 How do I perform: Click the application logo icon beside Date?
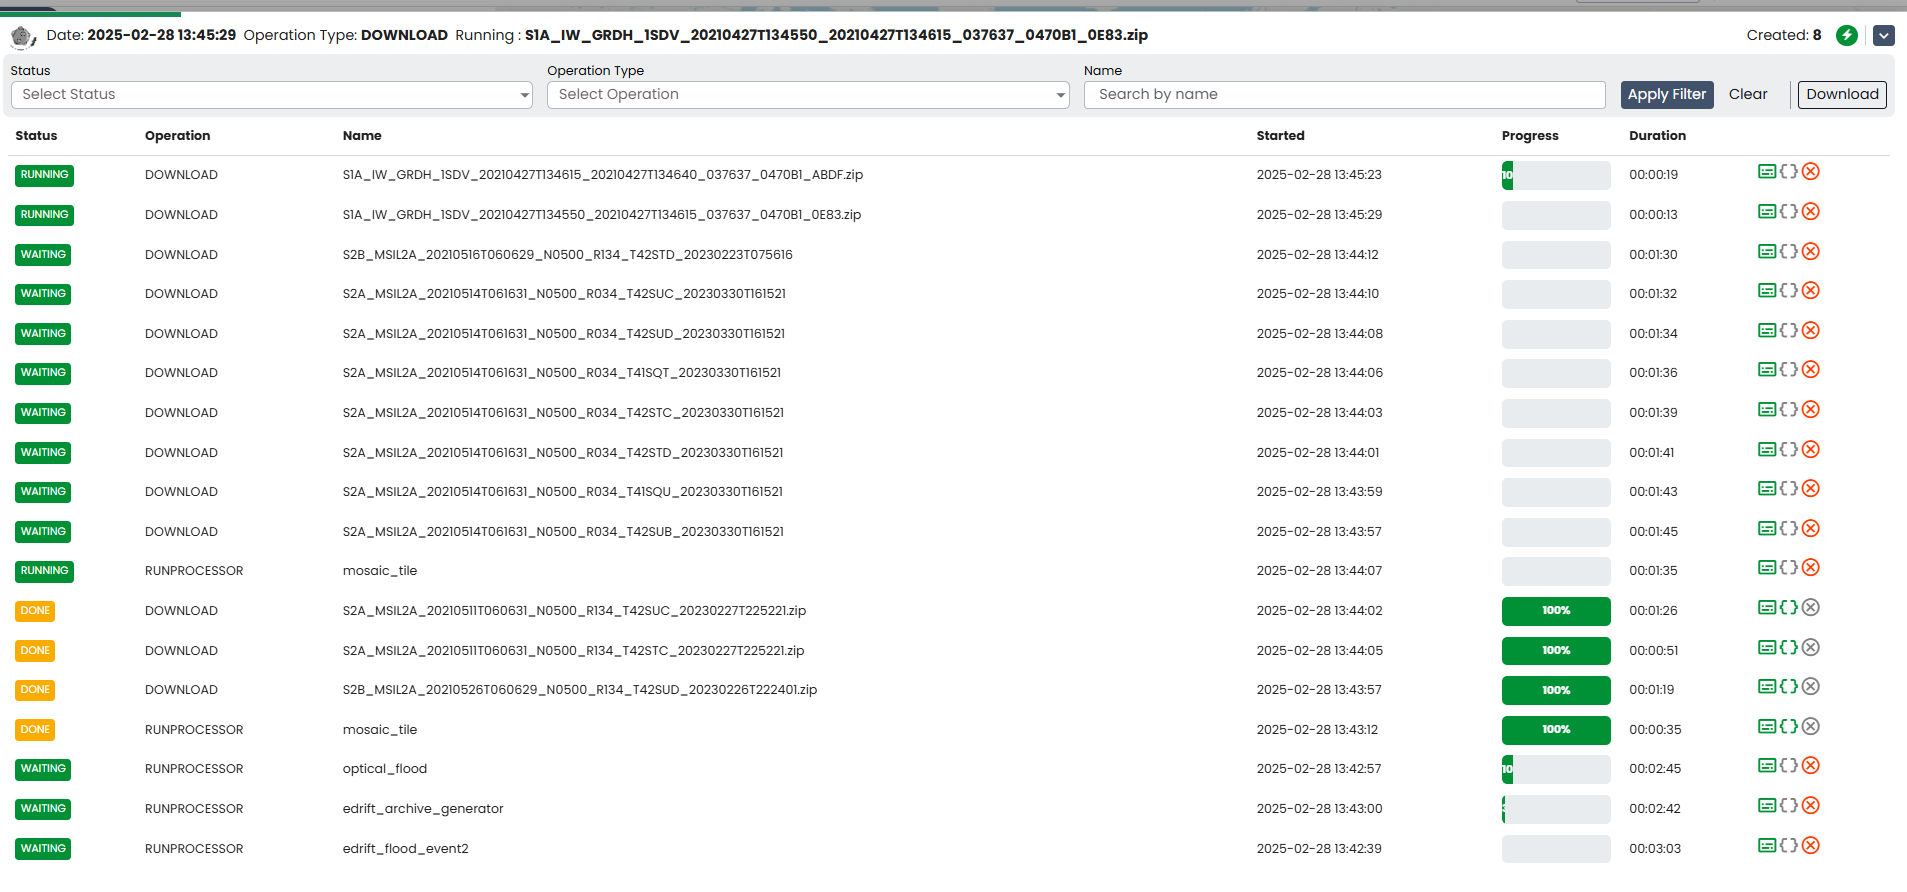click(x=23, y=37)
